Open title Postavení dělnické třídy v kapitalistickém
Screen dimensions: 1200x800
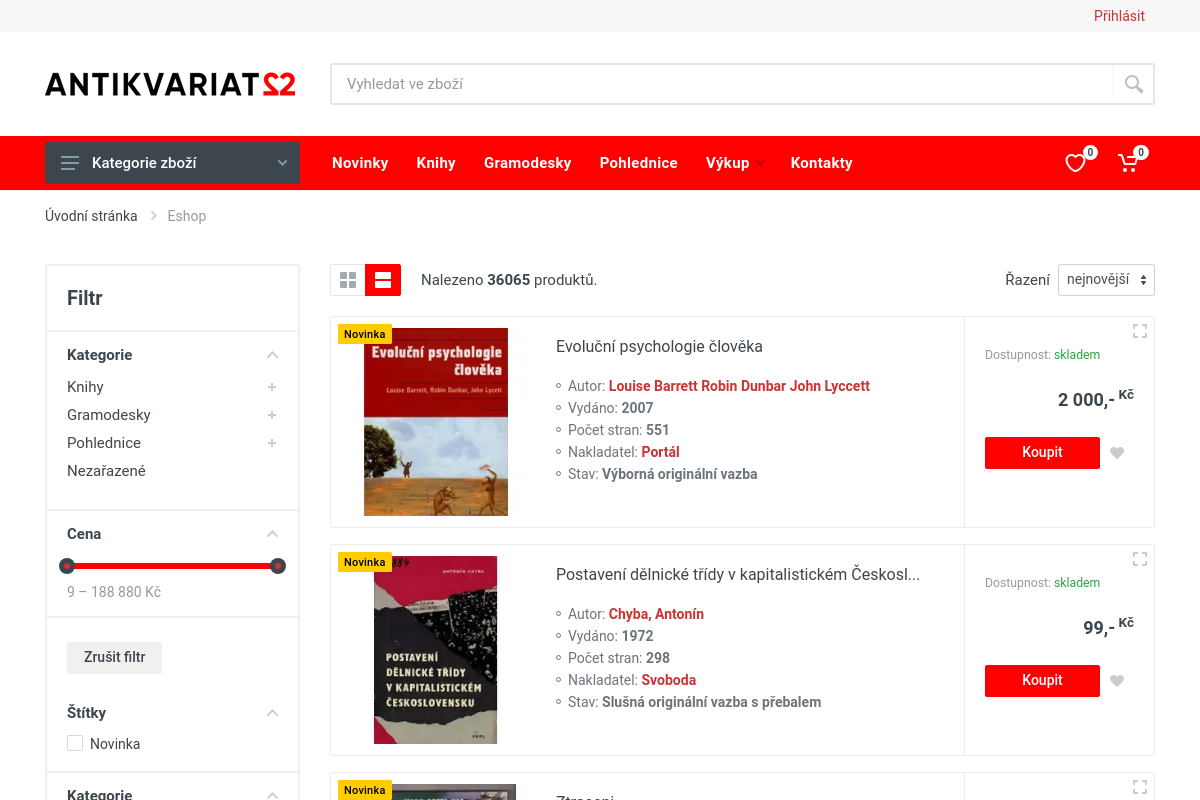(x=738, y=575)
